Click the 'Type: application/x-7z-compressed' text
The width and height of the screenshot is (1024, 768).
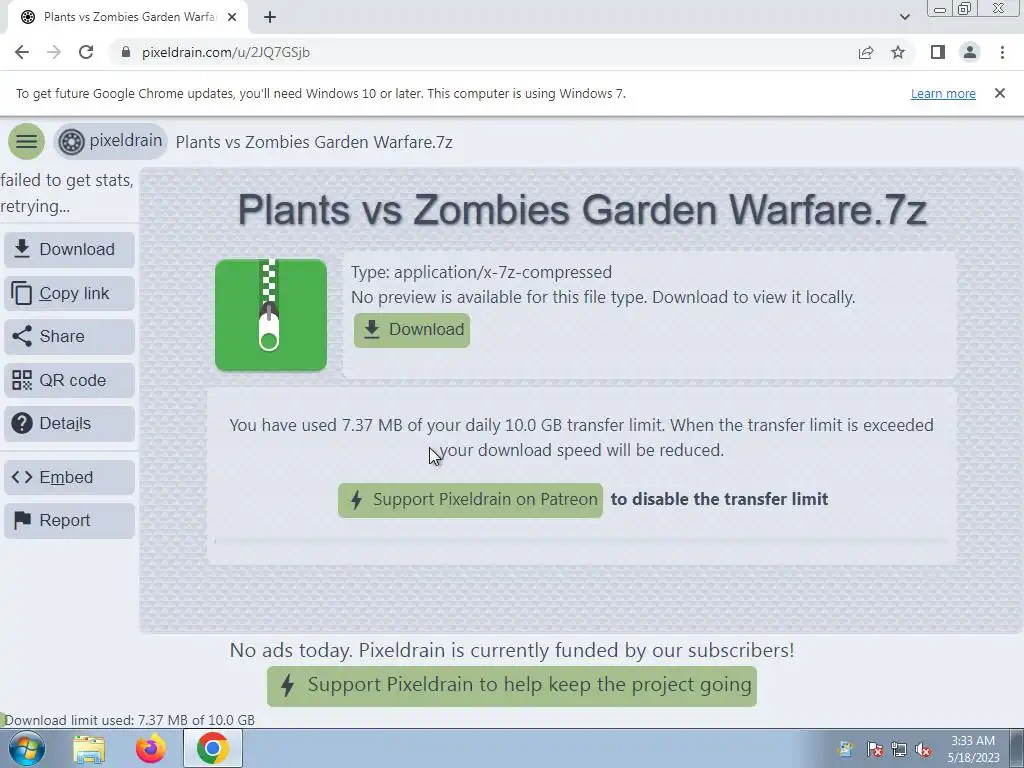point(481,272)
